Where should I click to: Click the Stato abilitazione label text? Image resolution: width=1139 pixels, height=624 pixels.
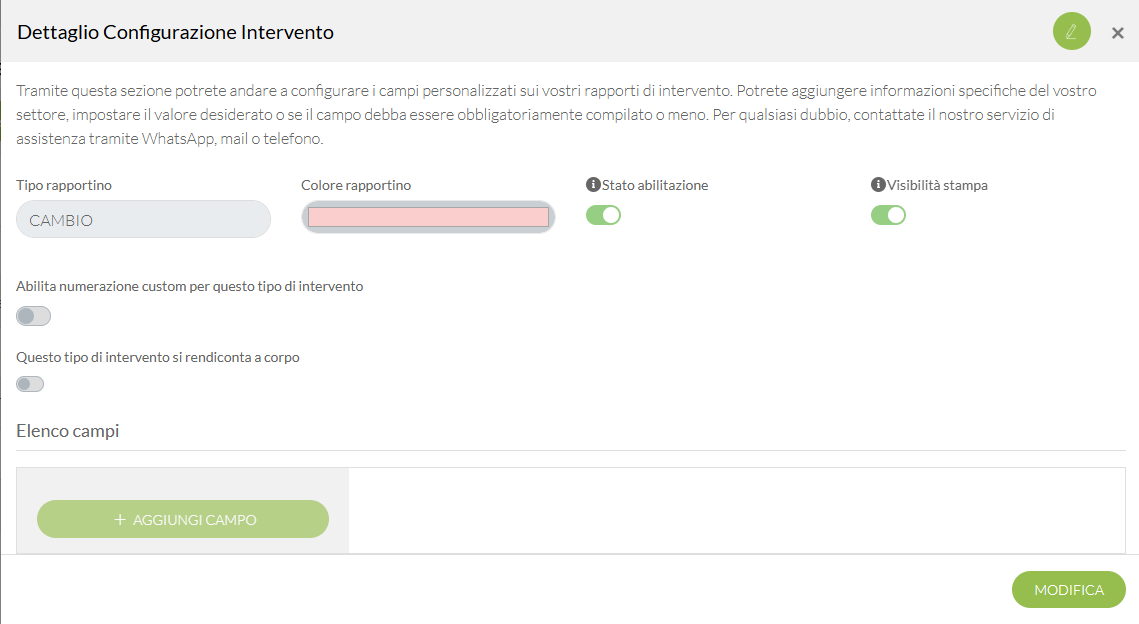point(654,185)
